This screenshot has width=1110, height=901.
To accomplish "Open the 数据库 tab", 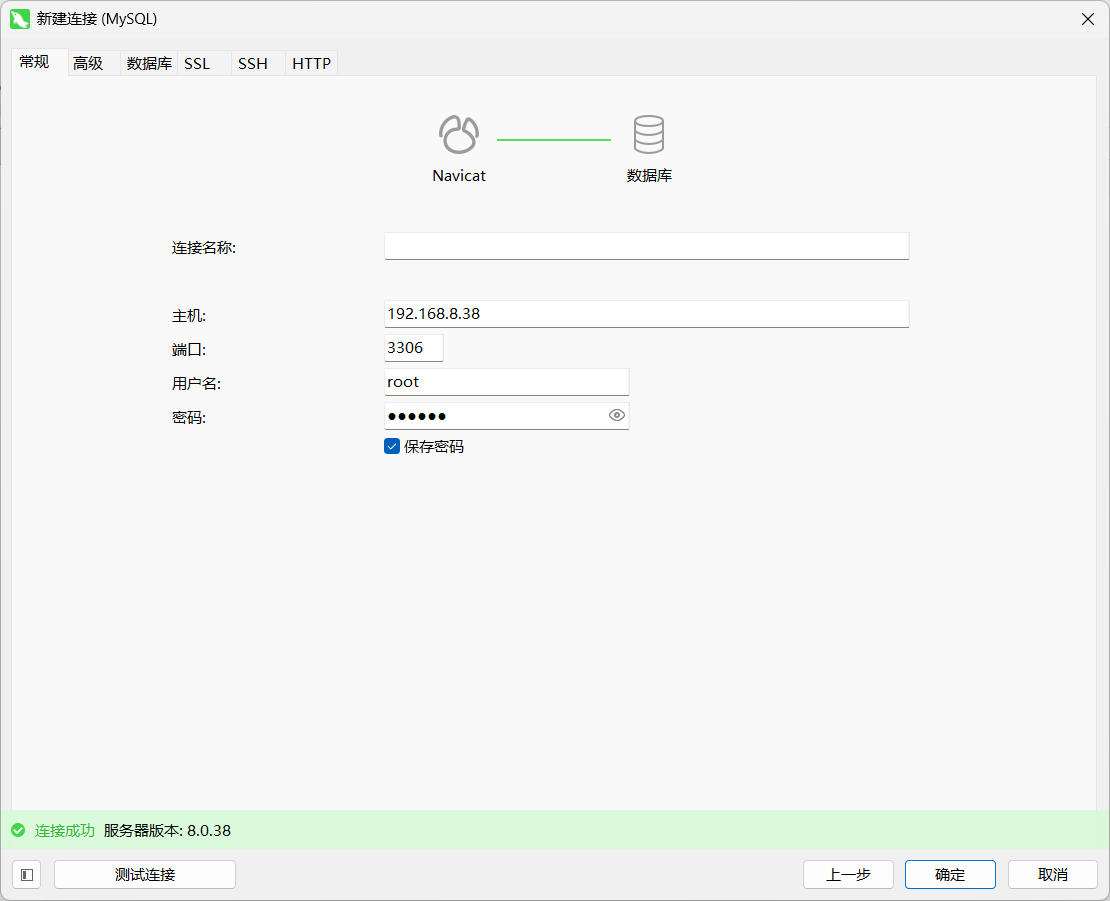I will [x=149, y=63].
